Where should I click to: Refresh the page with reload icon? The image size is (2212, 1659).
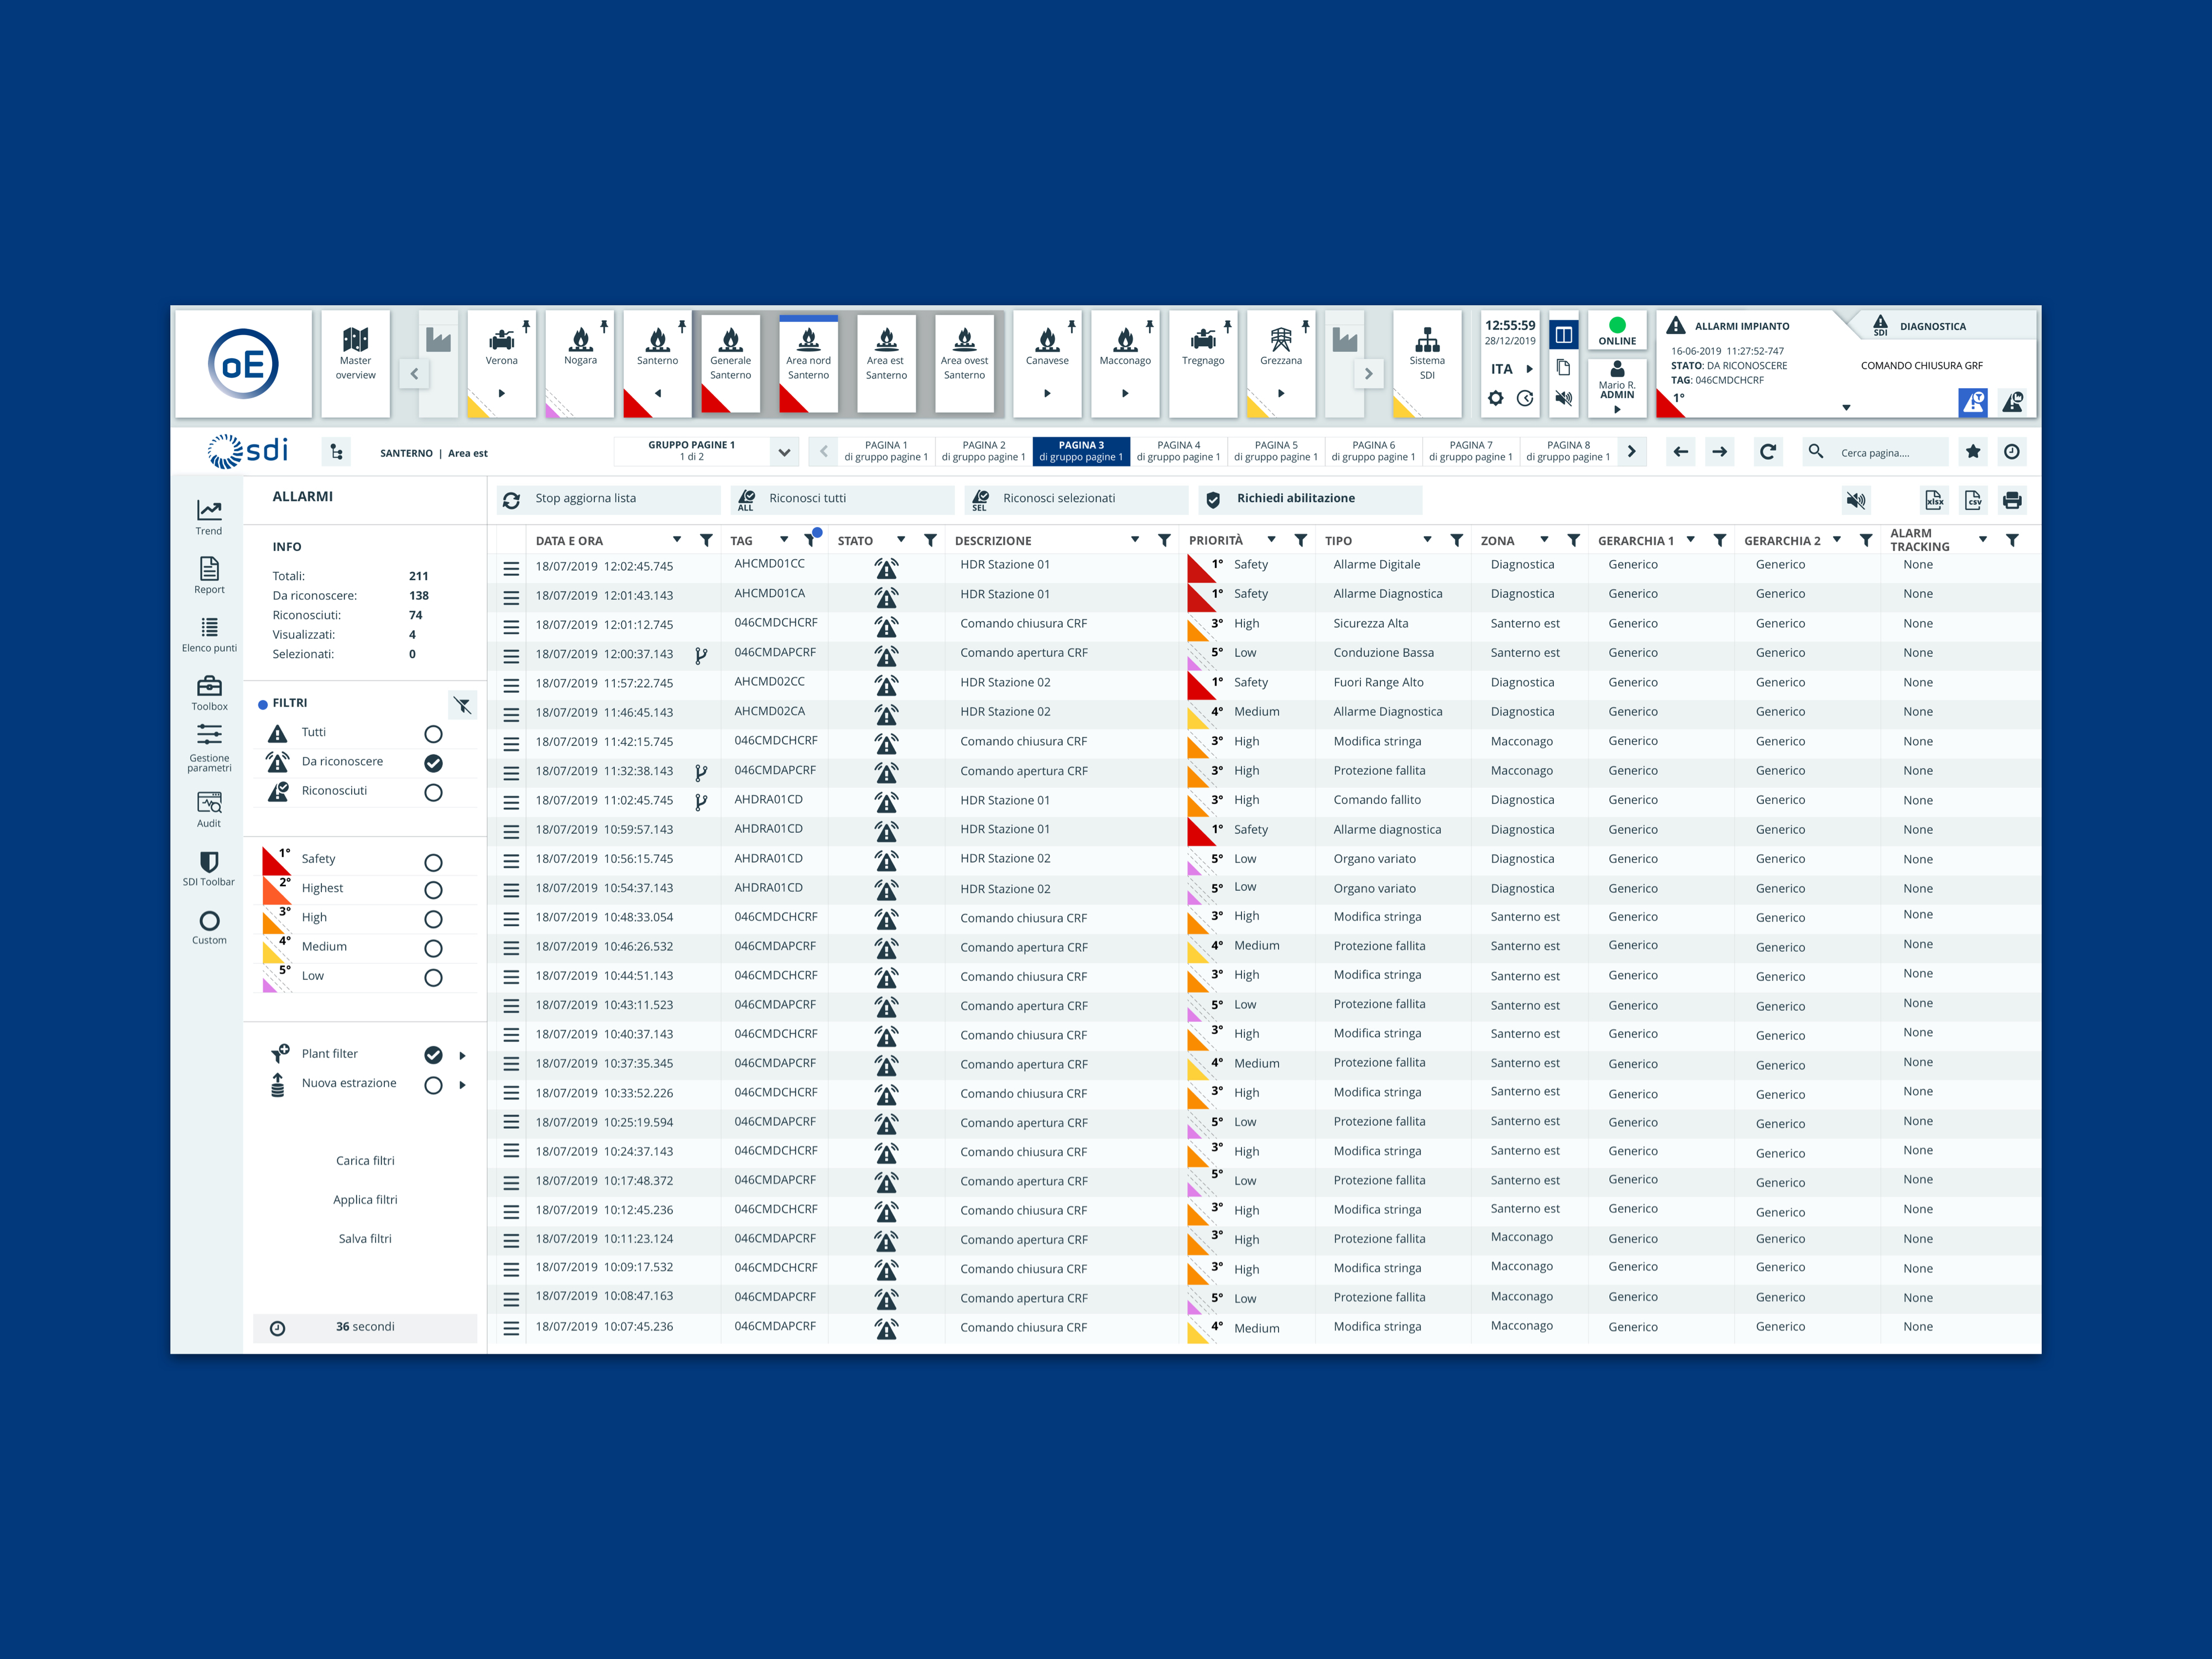[1767, 452]
